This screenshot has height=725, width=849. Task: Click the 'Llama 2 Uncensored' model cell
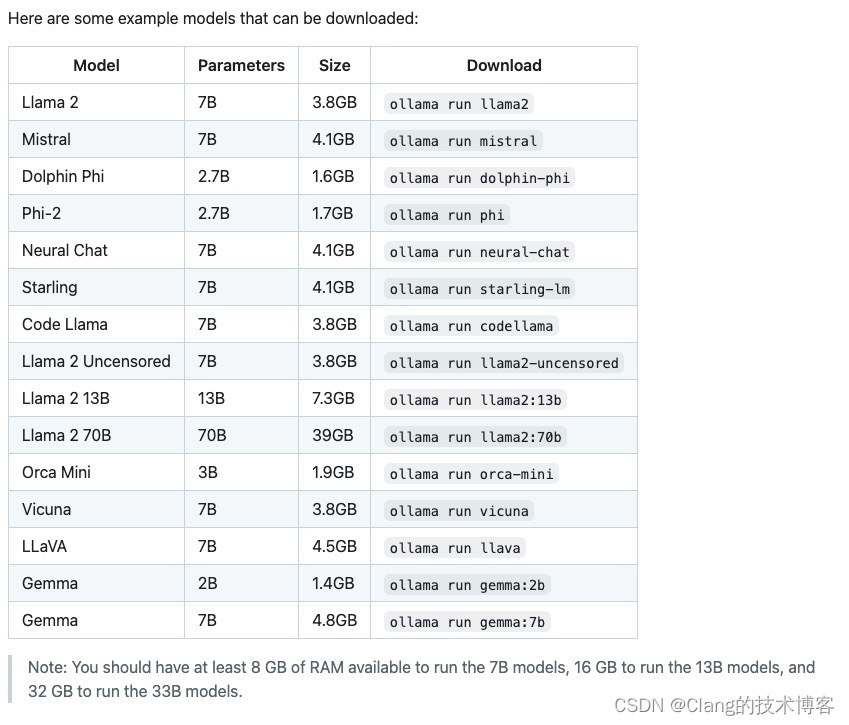[96, 361]
